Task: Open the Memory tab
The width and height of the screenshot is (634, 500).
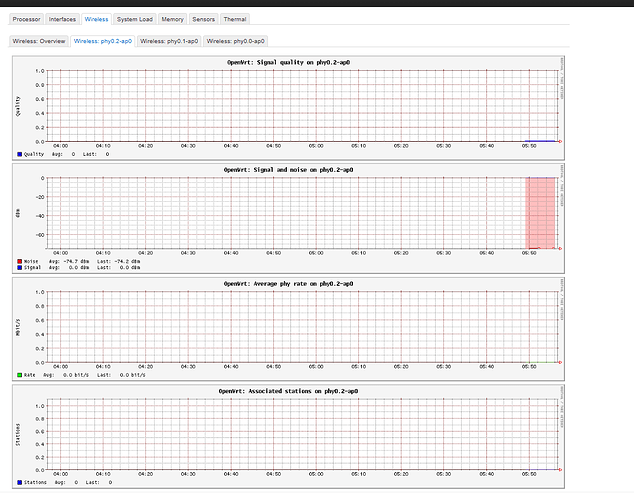Action: pos(172,19)
